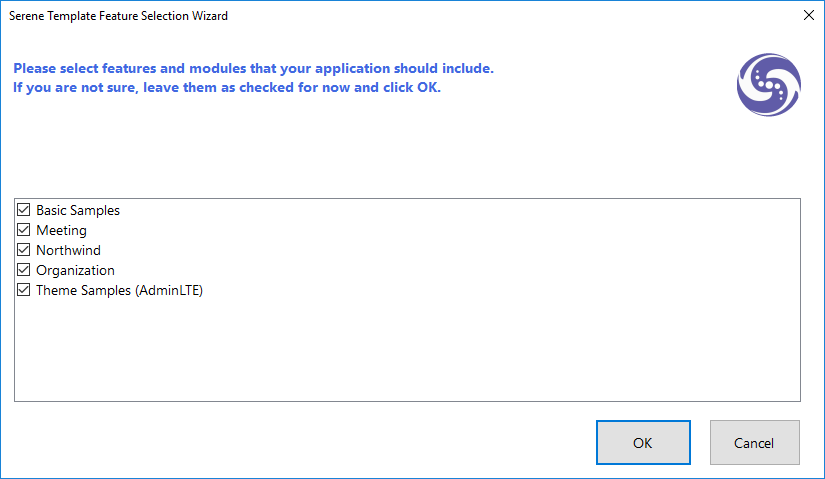Select the Theme Samples (AdminLTE) label

[119, 291]
